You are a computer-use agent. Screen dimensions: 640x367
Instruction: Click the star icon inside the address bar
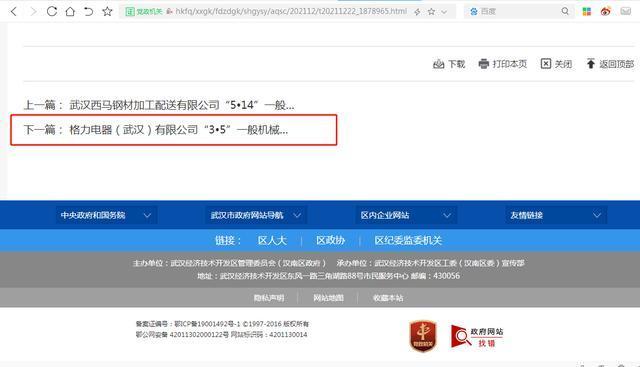click(431, 12)
